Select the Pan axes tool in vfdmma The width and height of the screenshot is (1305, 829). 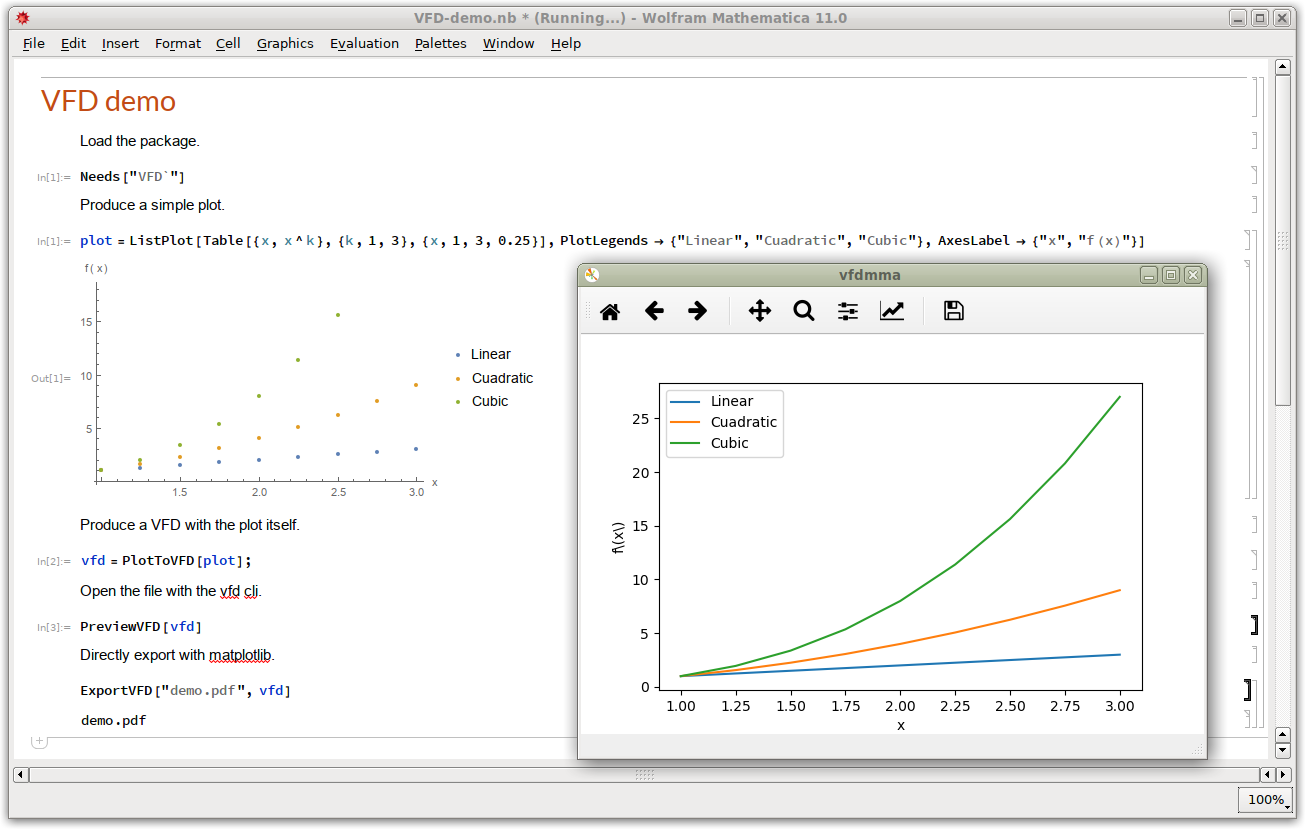(x=760, y=312)
